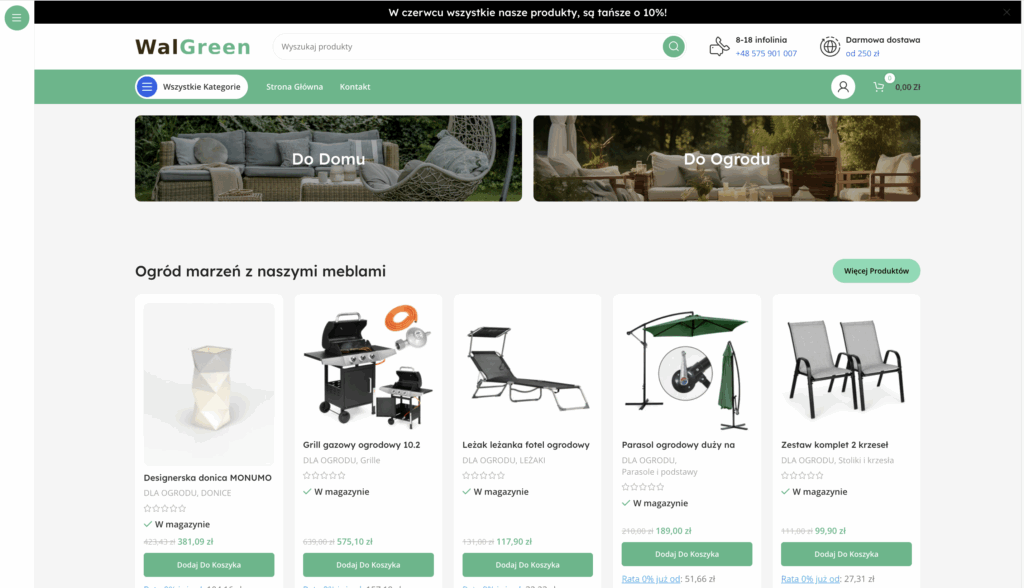Call phone number +48 575 901 007

(766, 54)
